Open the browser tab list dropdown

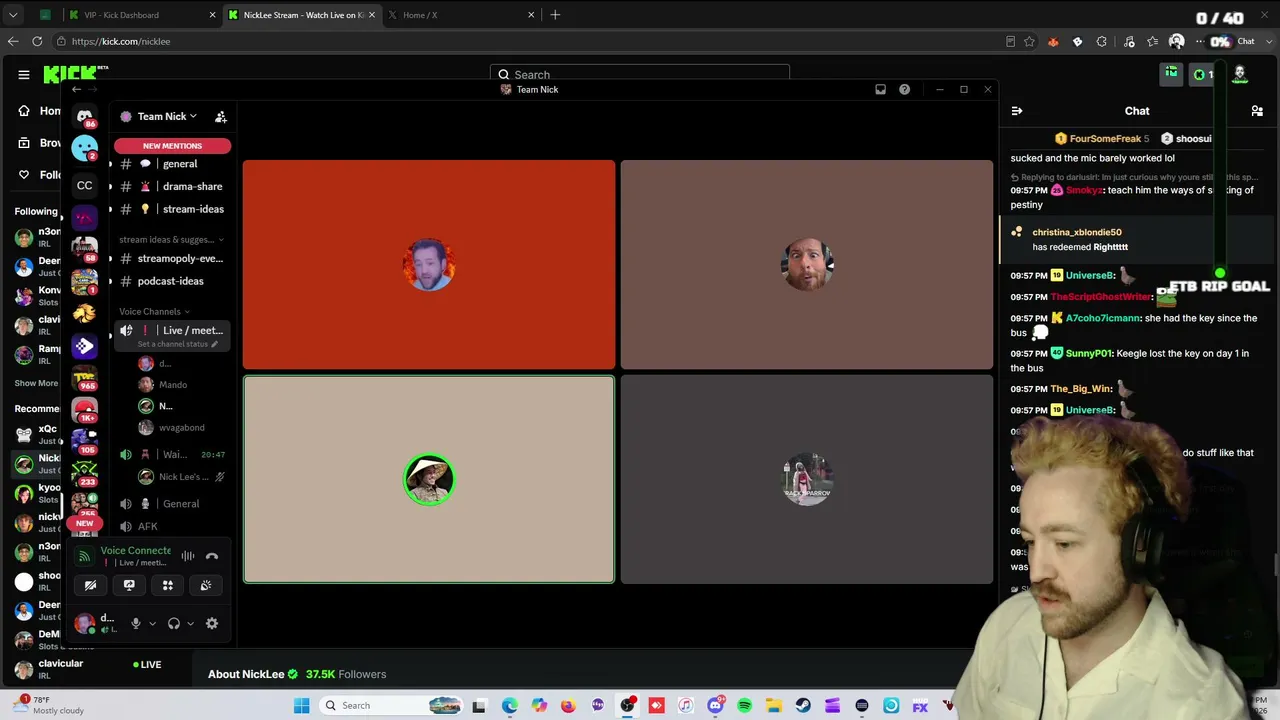click(13, 15)
